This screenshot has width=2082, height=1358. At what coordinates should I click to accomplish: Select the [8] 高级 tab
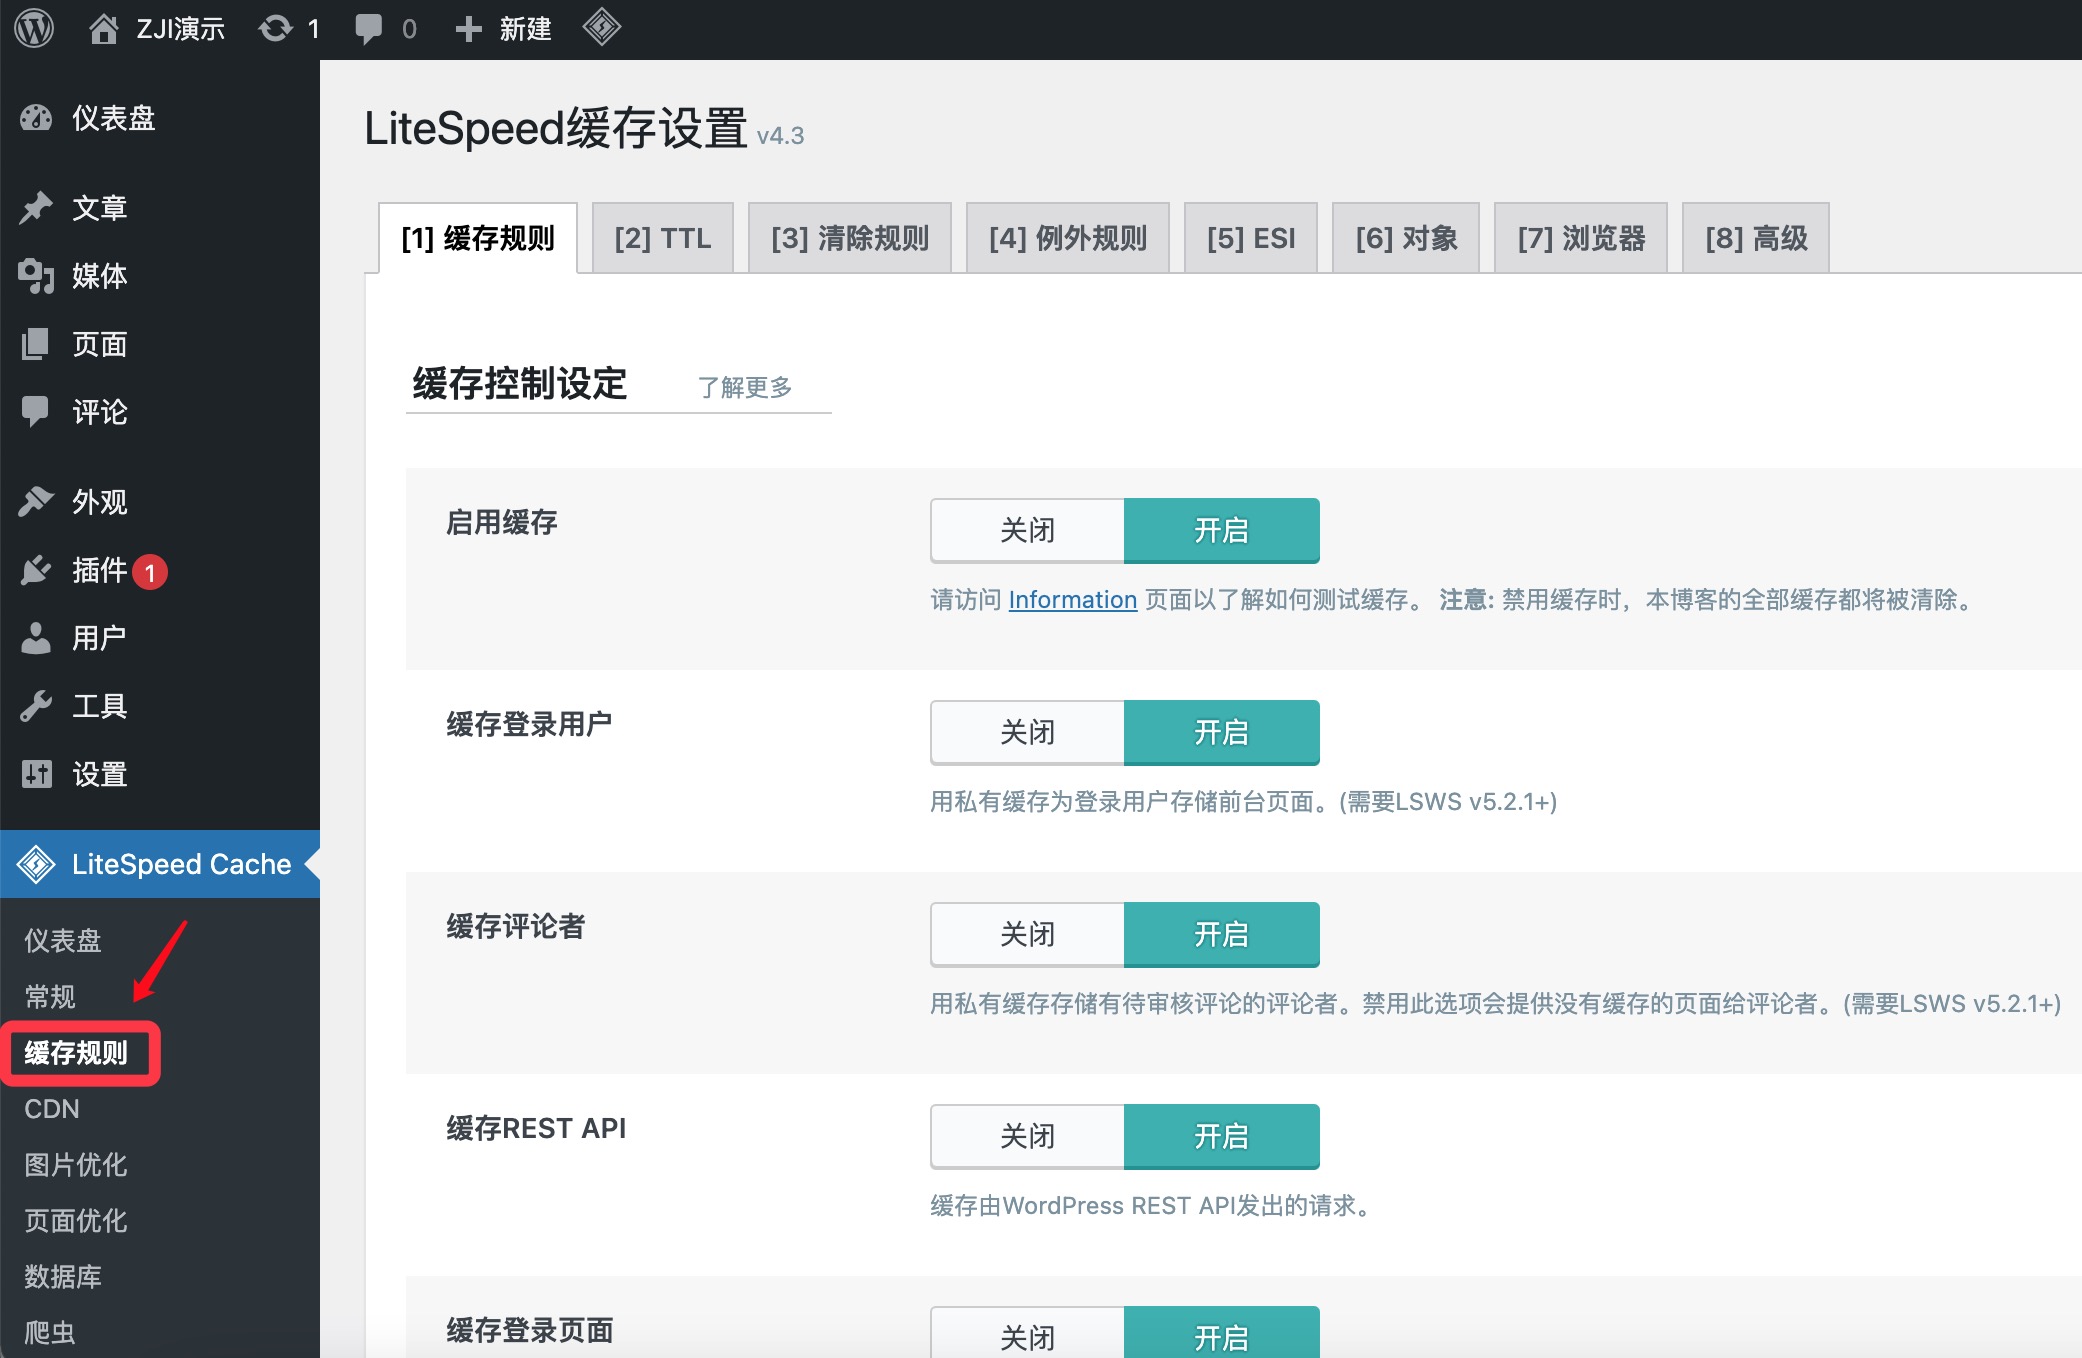(1755, 238)
